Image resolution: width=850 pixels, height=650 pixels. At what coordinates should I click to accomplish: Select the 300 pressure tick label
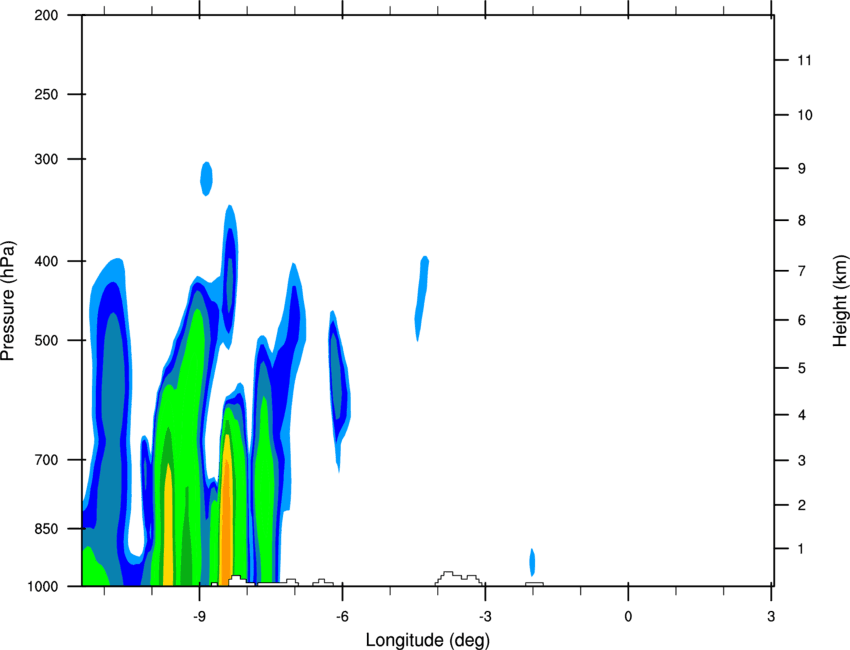coord(46,159)
